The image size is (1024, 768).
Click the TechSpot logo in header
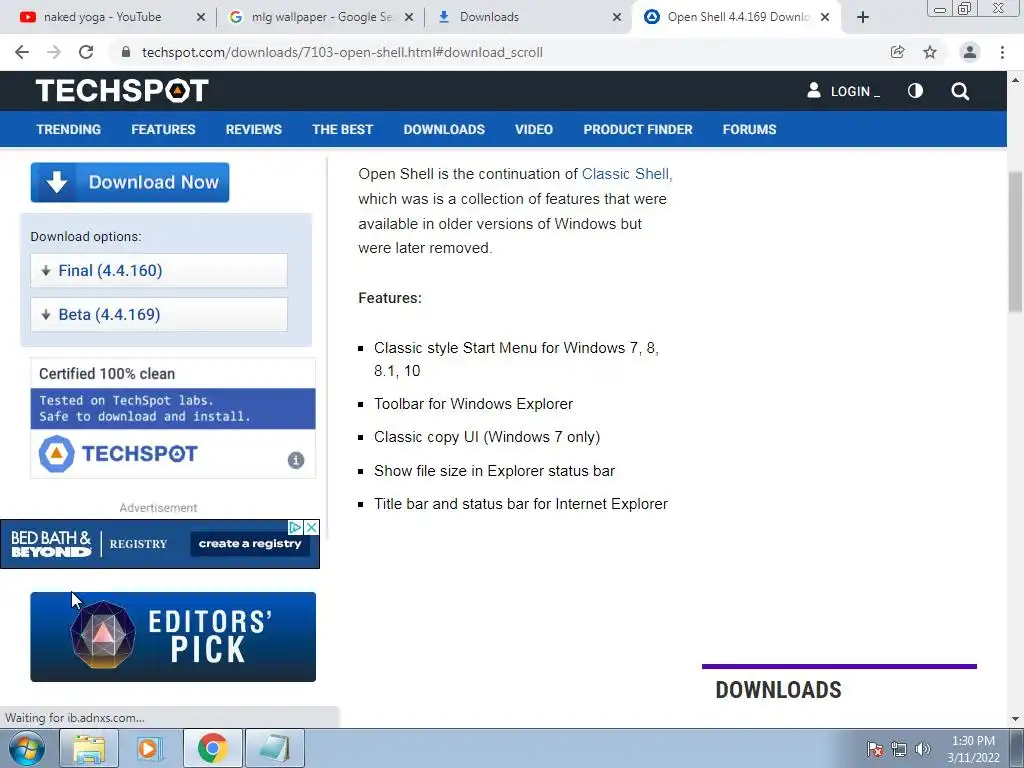(x=122, y=91)
